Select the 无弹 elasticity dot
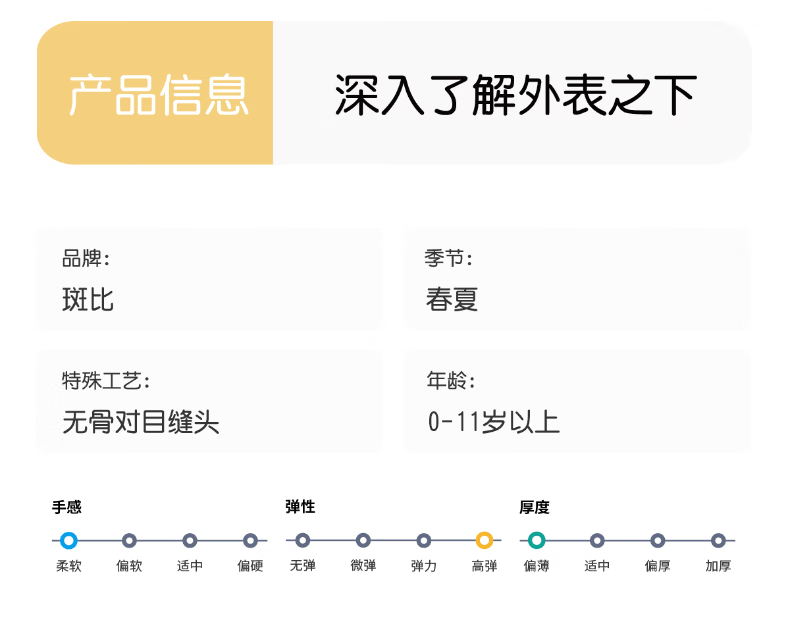The width and height of the screenshot is (790, 620). [x=302, y=541]
